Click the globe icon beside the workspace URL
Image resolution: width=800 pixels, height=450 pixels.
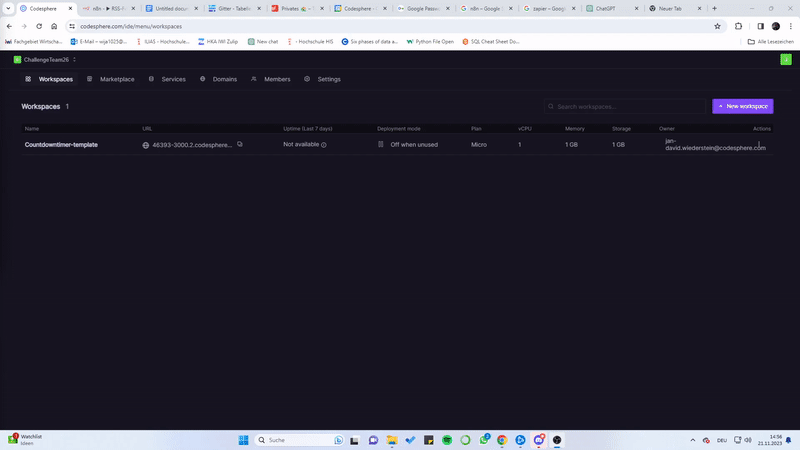click(146, 145)
